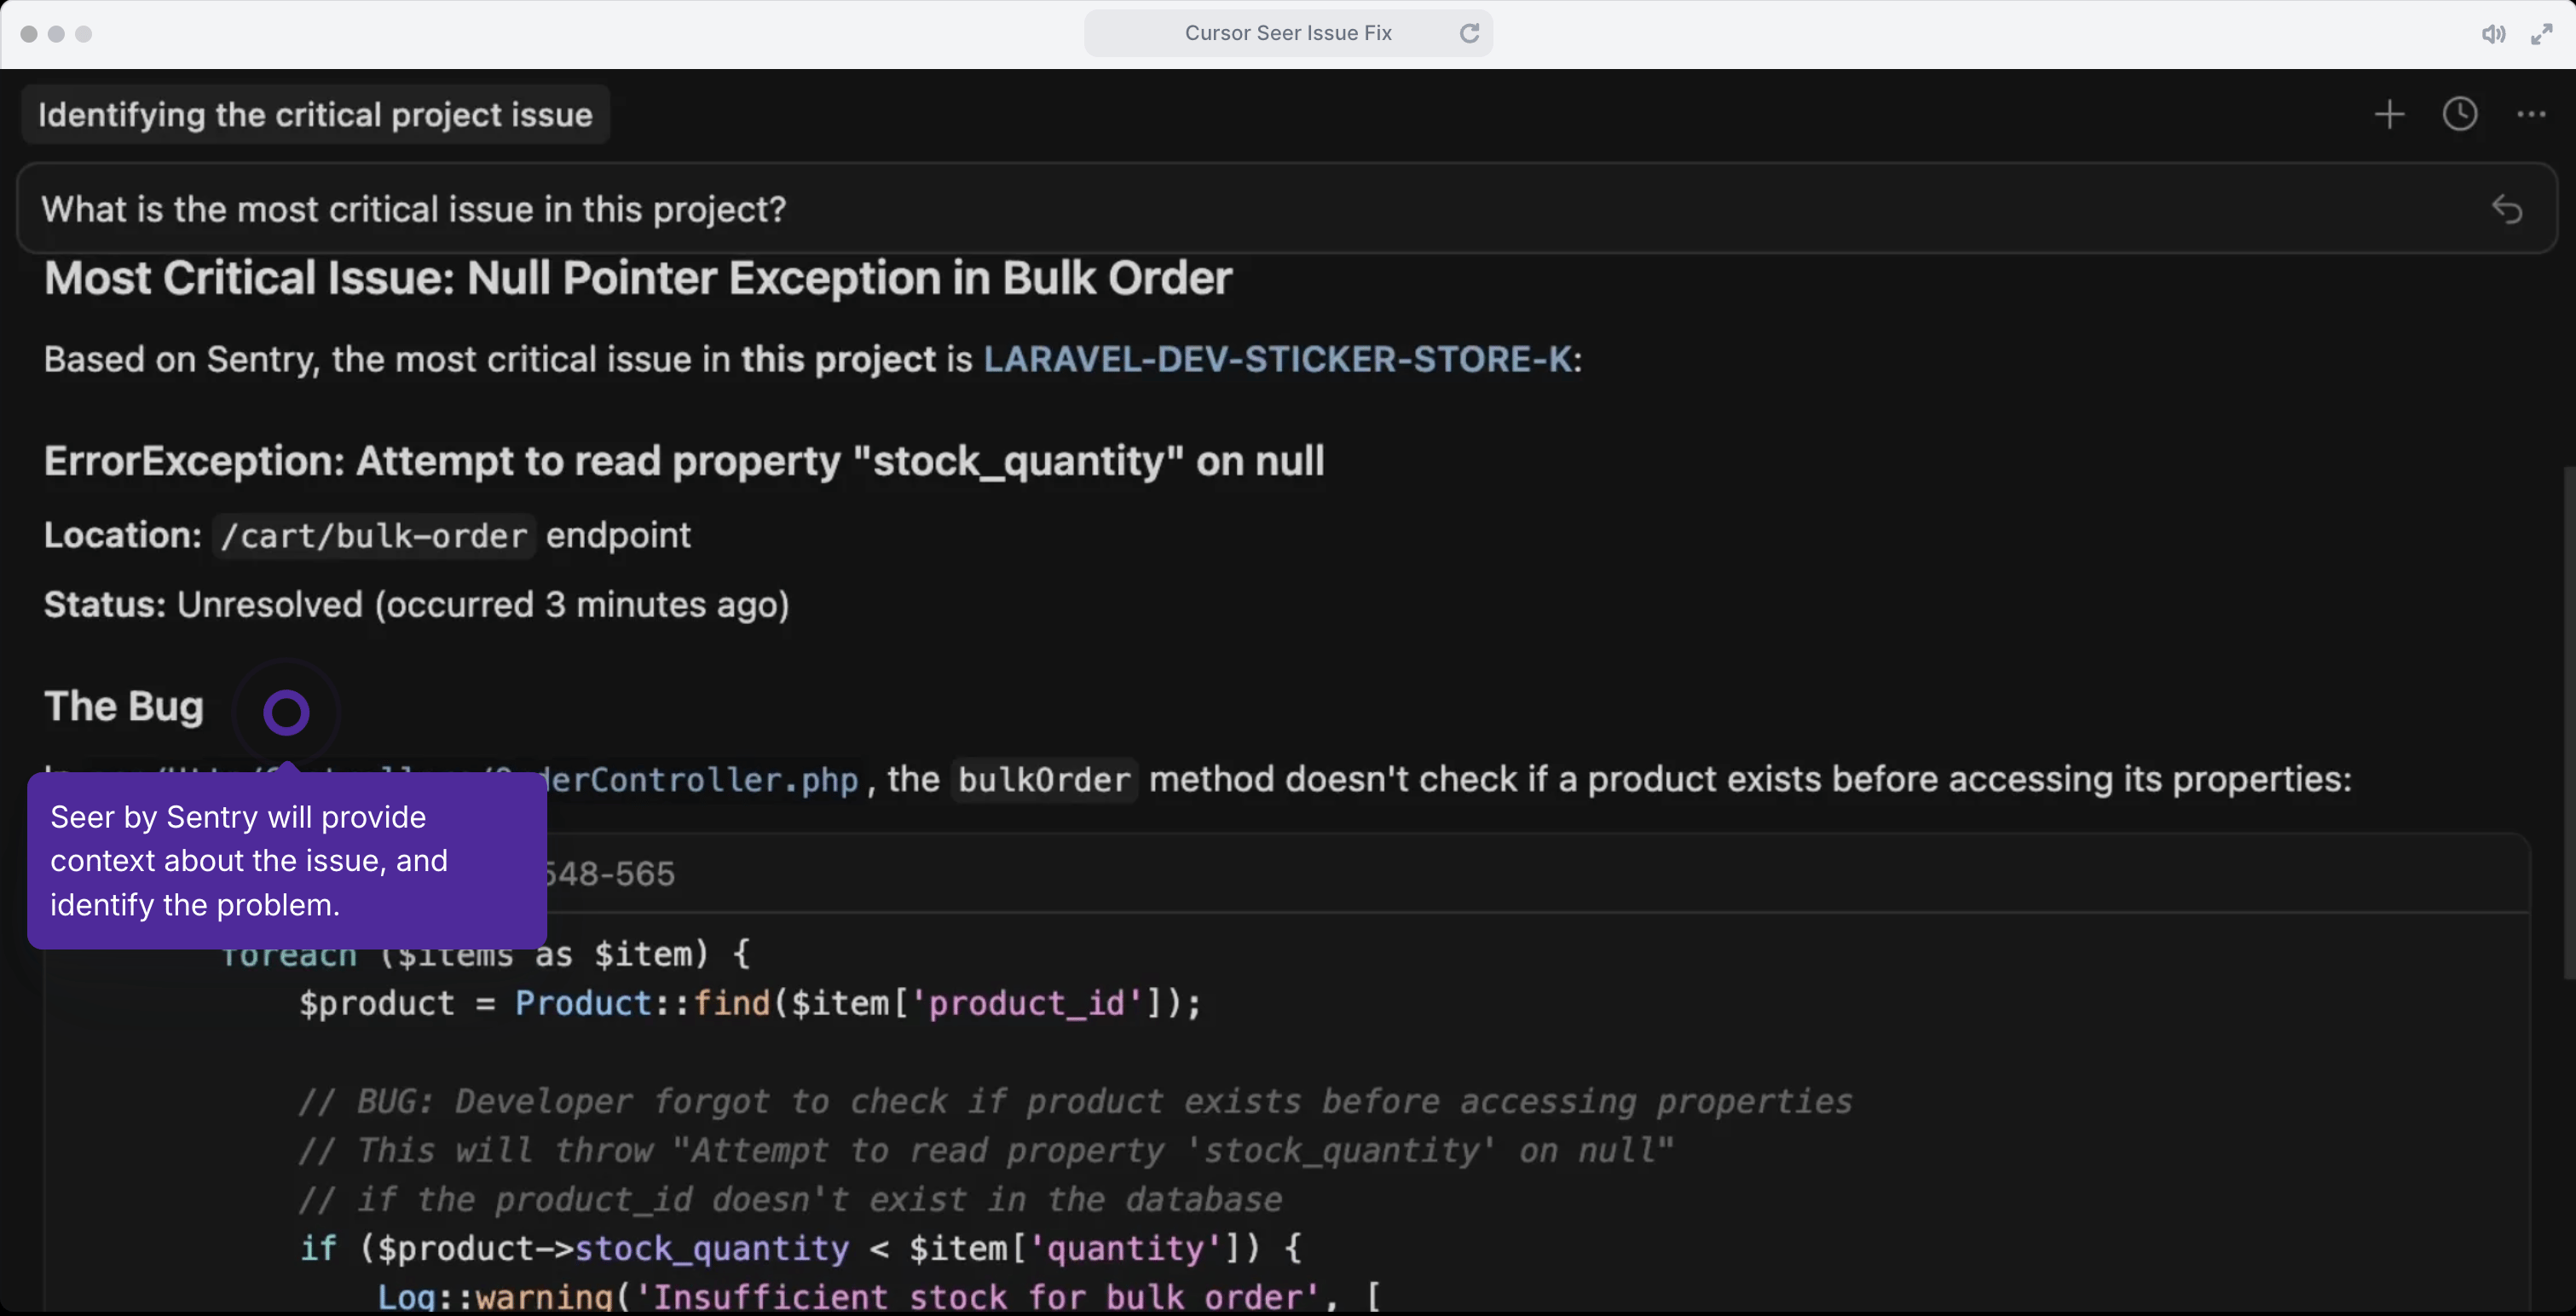Click the 'Most Critical Issue' heading
Image resolution: width=2576 pixels, height=1316 pixels.
638,278
